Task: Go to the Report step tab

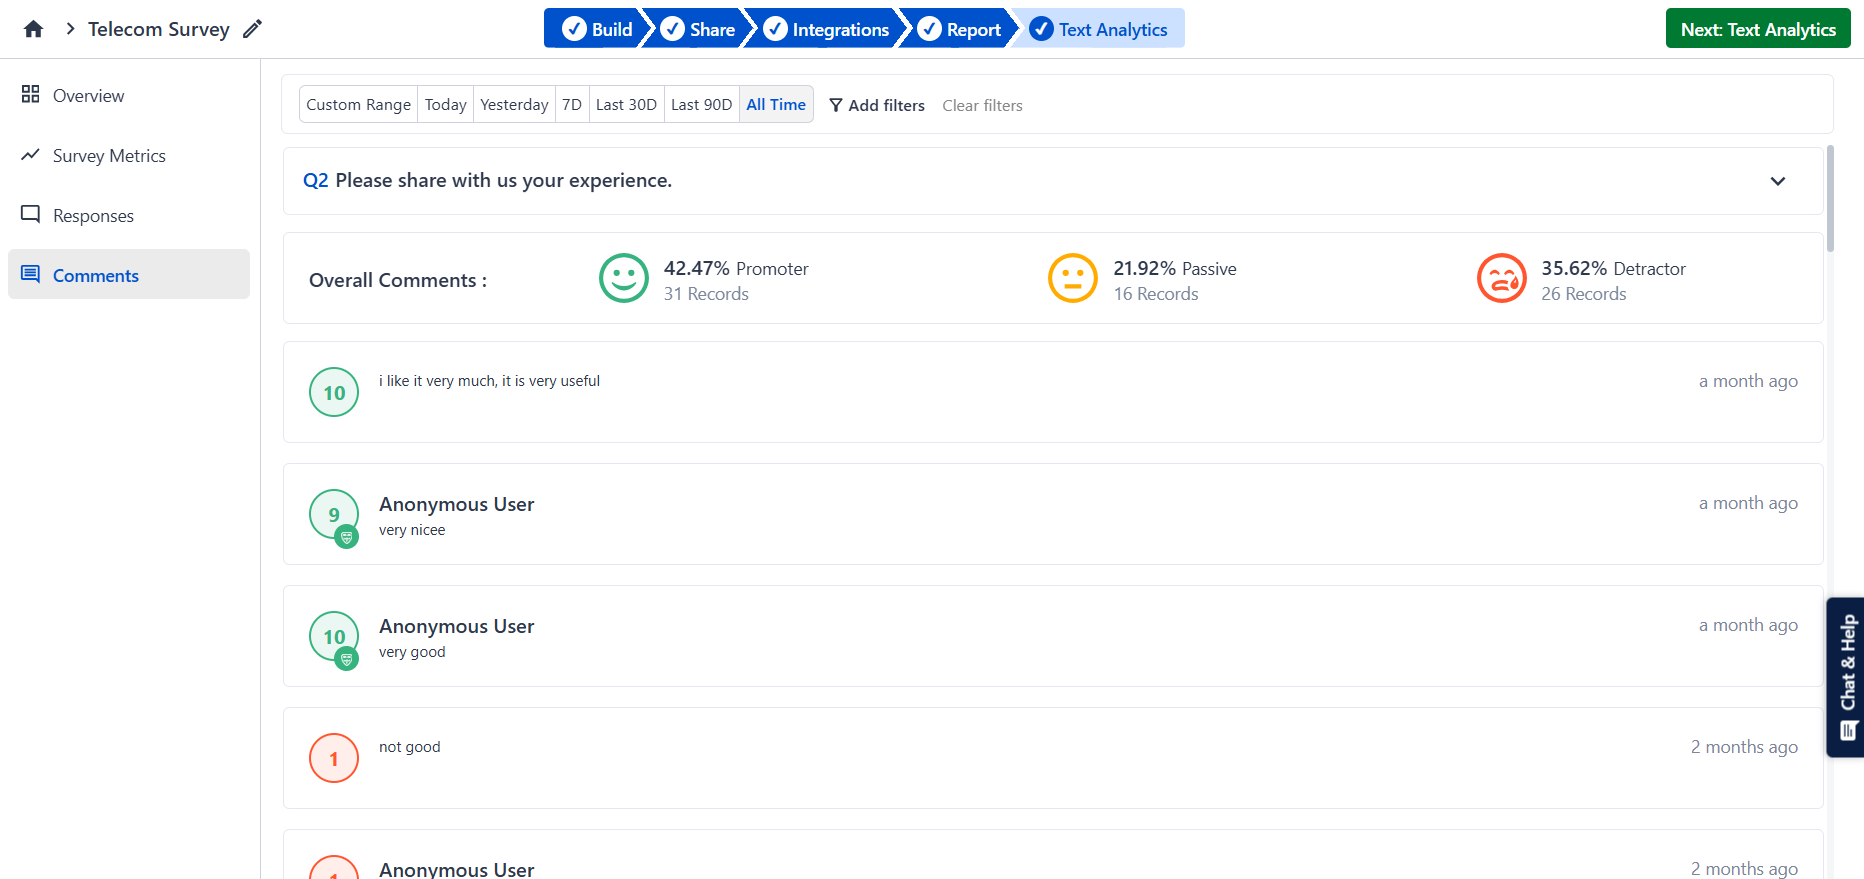Action: coord(961,29)
